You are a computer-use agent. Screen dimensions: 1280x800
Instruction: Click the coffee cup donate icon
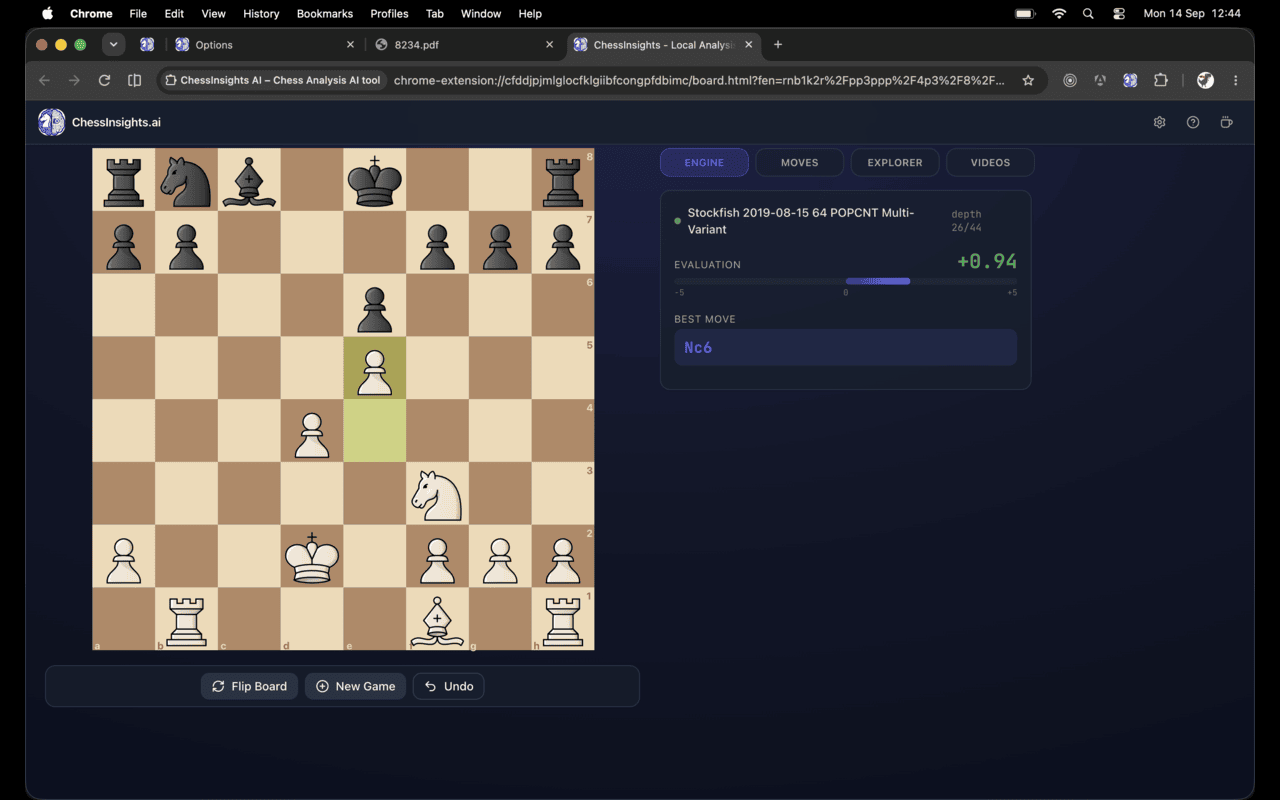1227,122
